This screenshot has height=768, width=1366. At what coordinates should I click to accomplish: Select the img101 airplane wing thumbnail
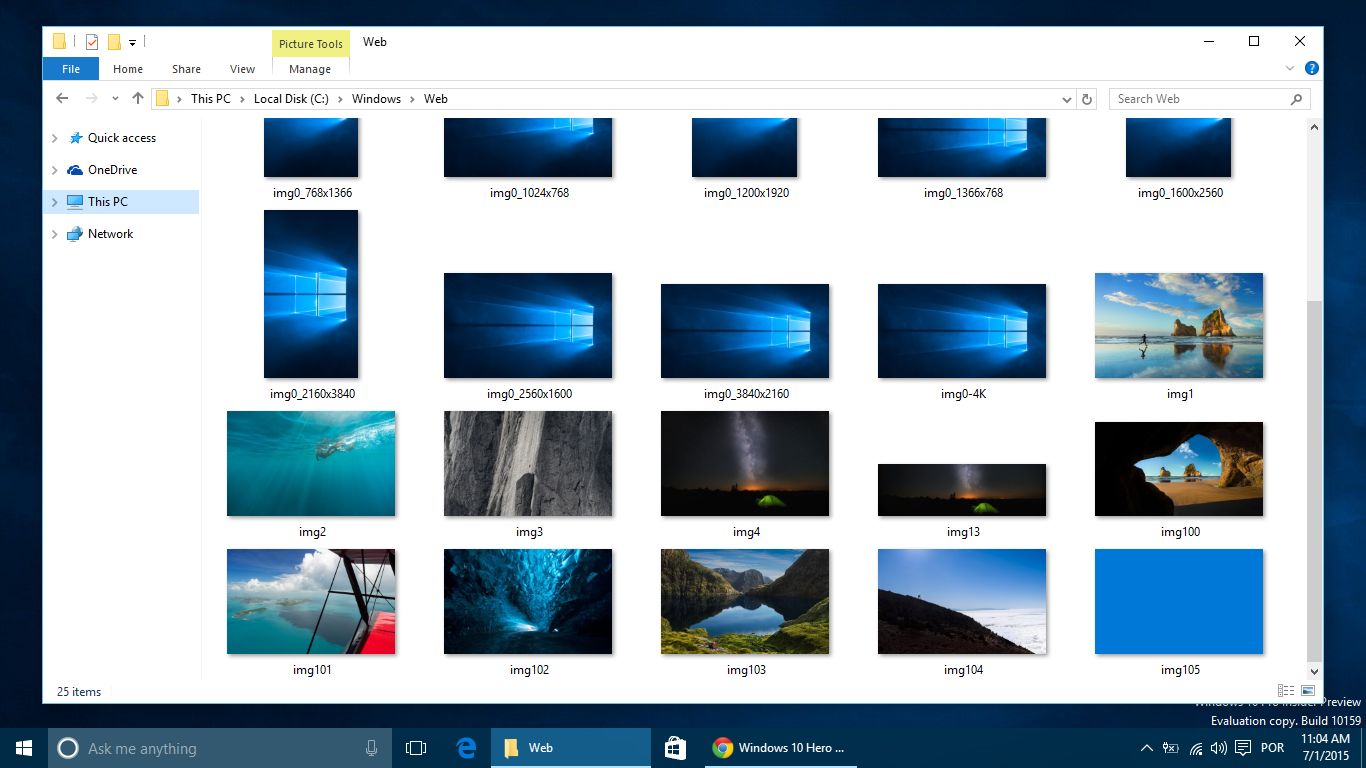pos(311,601)
